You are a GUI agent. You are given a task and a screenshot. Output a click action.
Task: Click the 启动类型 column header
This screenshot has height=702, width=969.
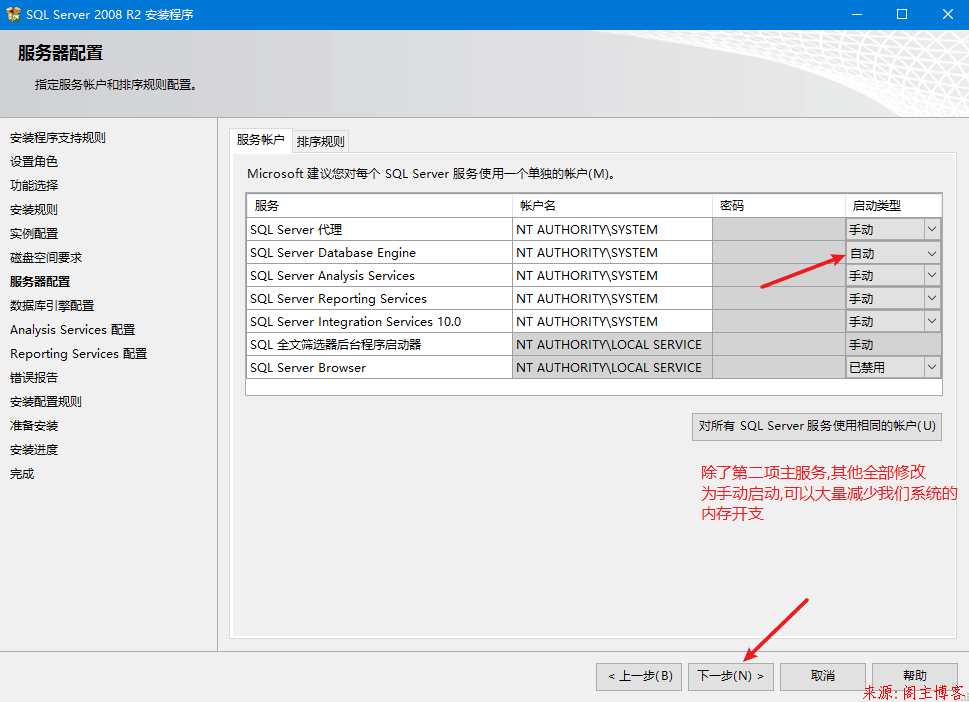coord(894,206)
